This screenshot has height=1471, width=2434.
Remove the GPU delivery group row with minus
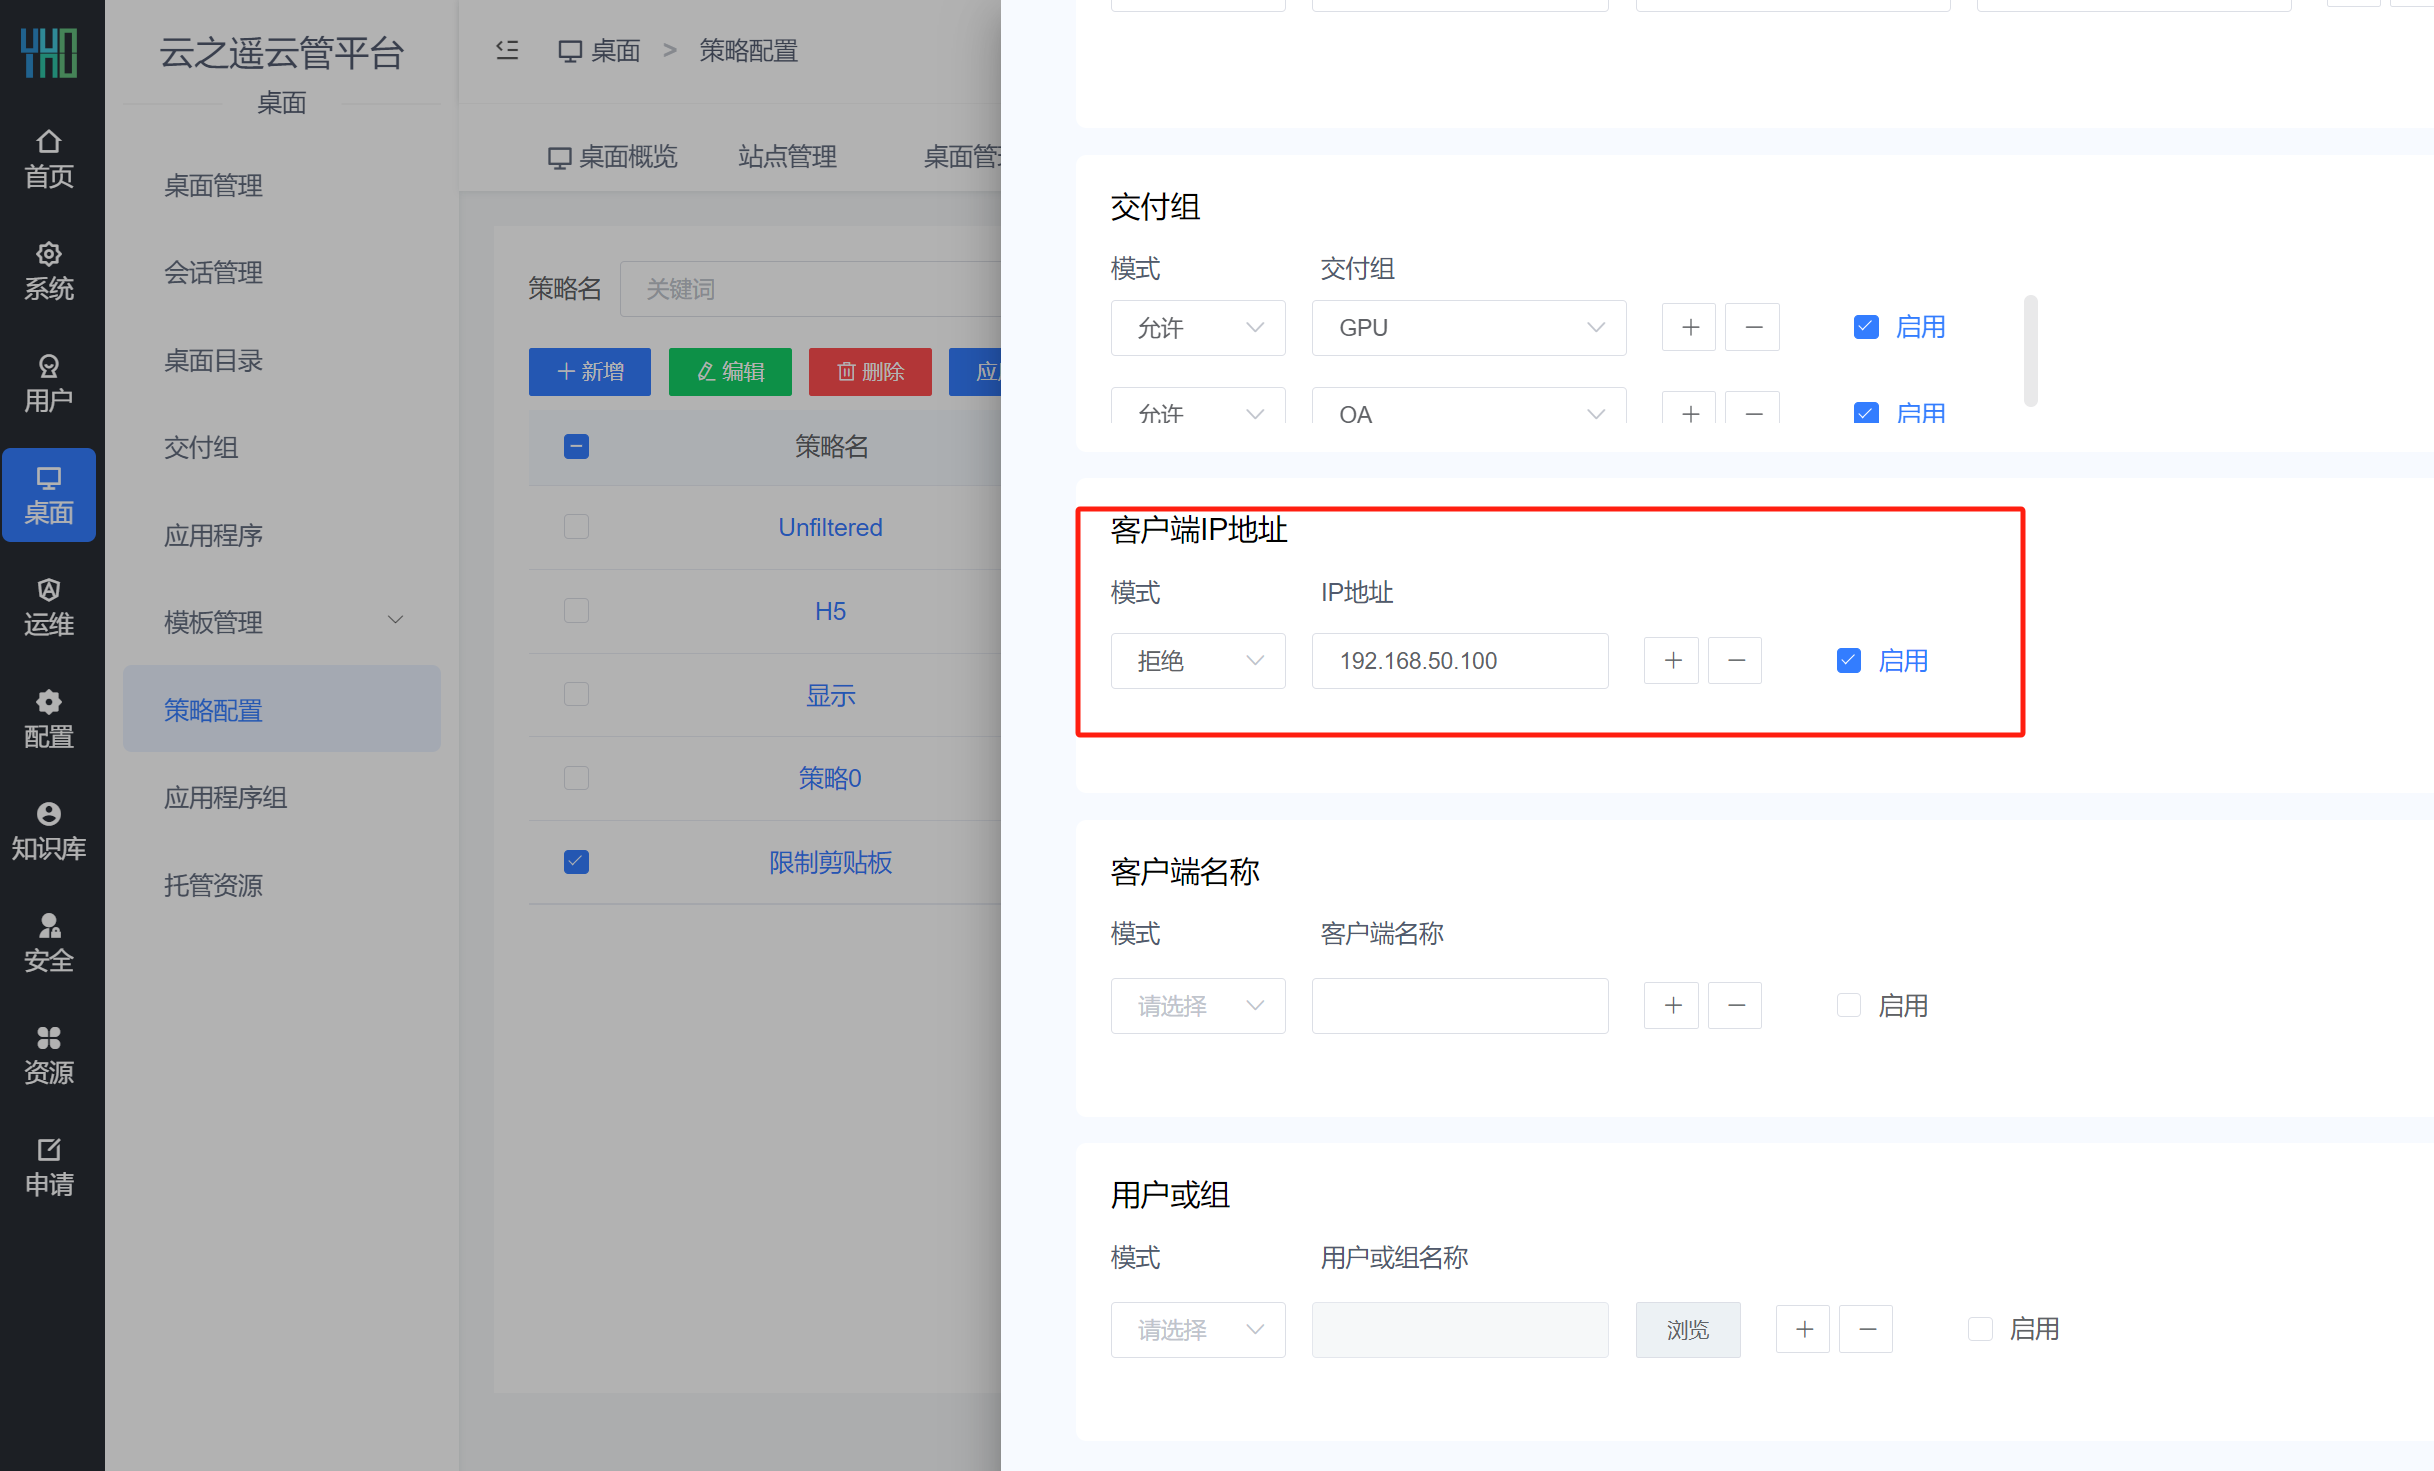(1753, 328)
